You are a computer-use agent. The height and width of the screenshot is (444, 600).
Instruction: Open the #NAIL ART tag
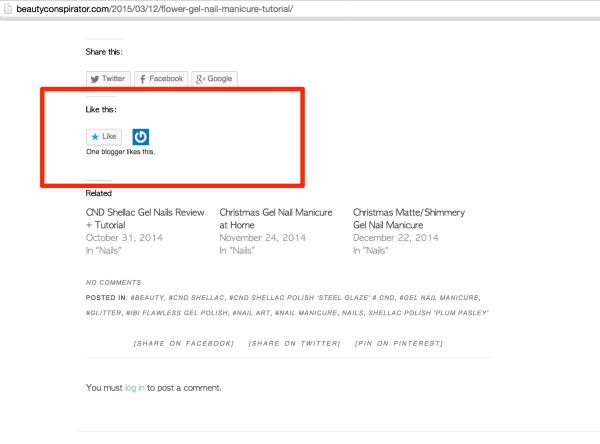(251, 313)
